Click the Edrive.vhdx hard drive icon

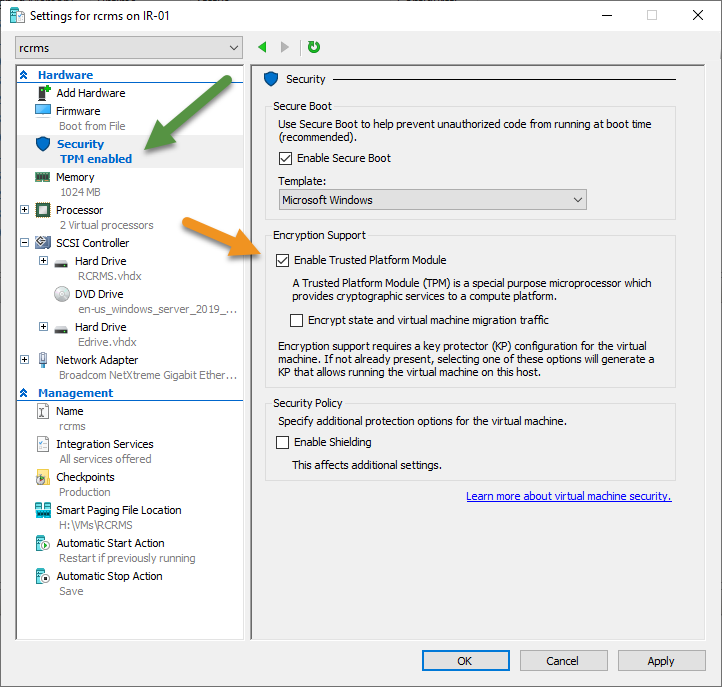[x=61, y=330]
